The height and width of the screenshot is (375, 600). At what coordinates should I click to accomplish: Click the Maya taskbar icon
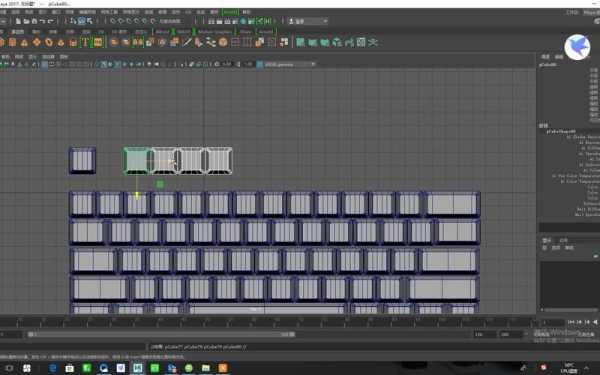pos(137,368)
